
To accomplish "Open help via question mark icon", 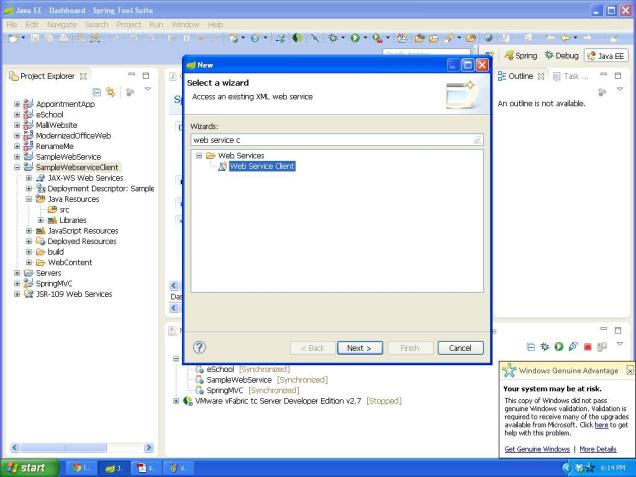I will click(x=200, y=347).
